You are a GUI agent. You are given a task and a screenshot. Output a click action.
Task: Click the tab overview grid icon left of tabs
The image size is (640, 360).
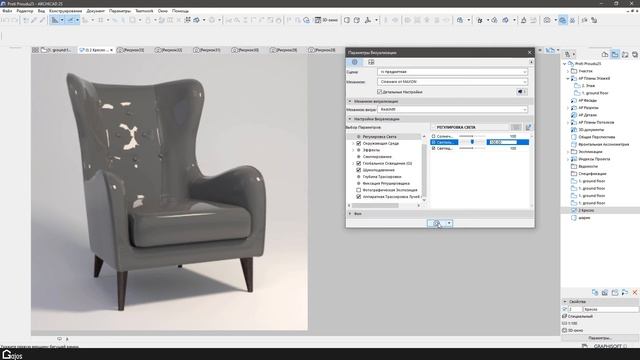tap(36, 50)
